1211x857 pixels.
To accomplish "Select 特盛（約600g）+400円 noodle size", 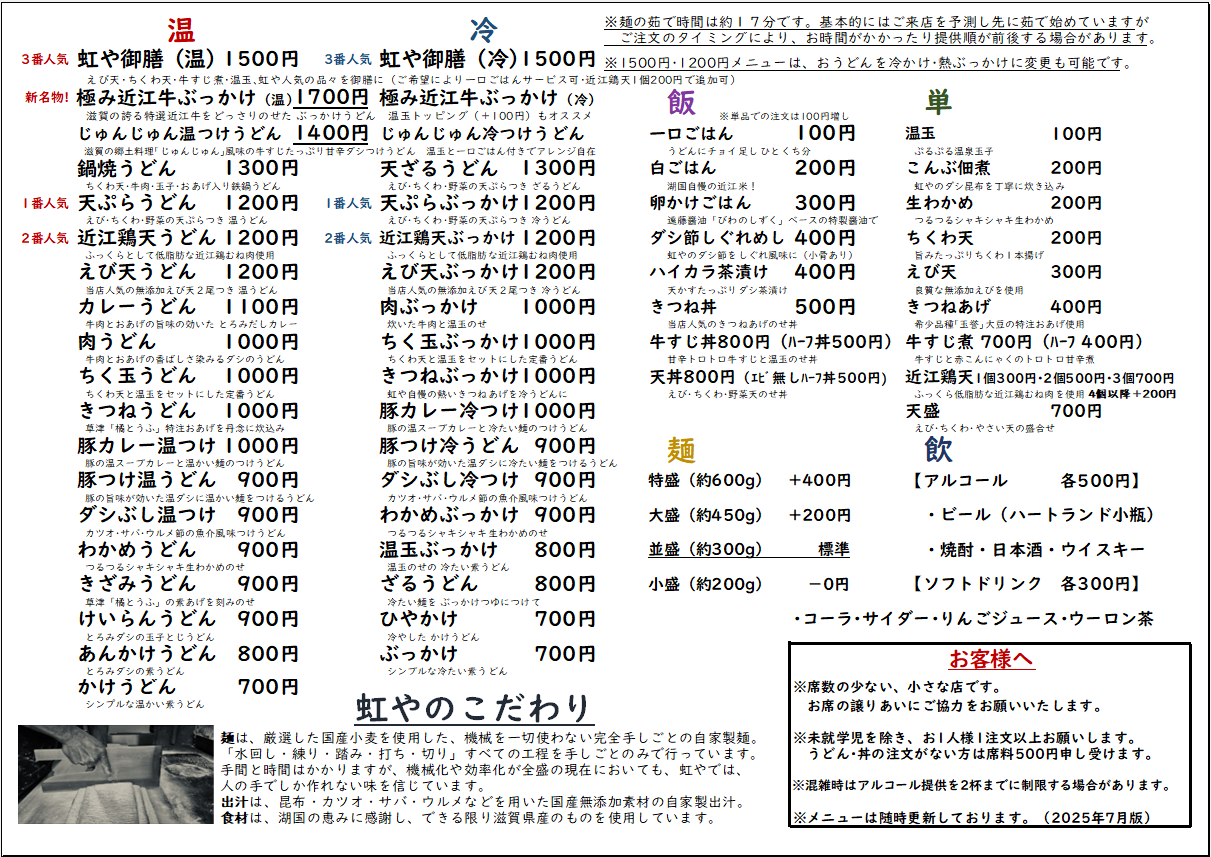I will pos(749,481).
